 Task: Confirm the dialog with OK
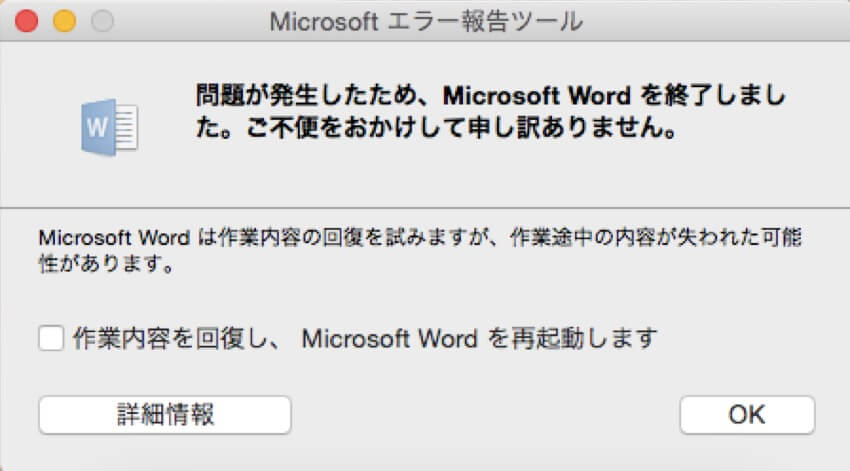747,415
